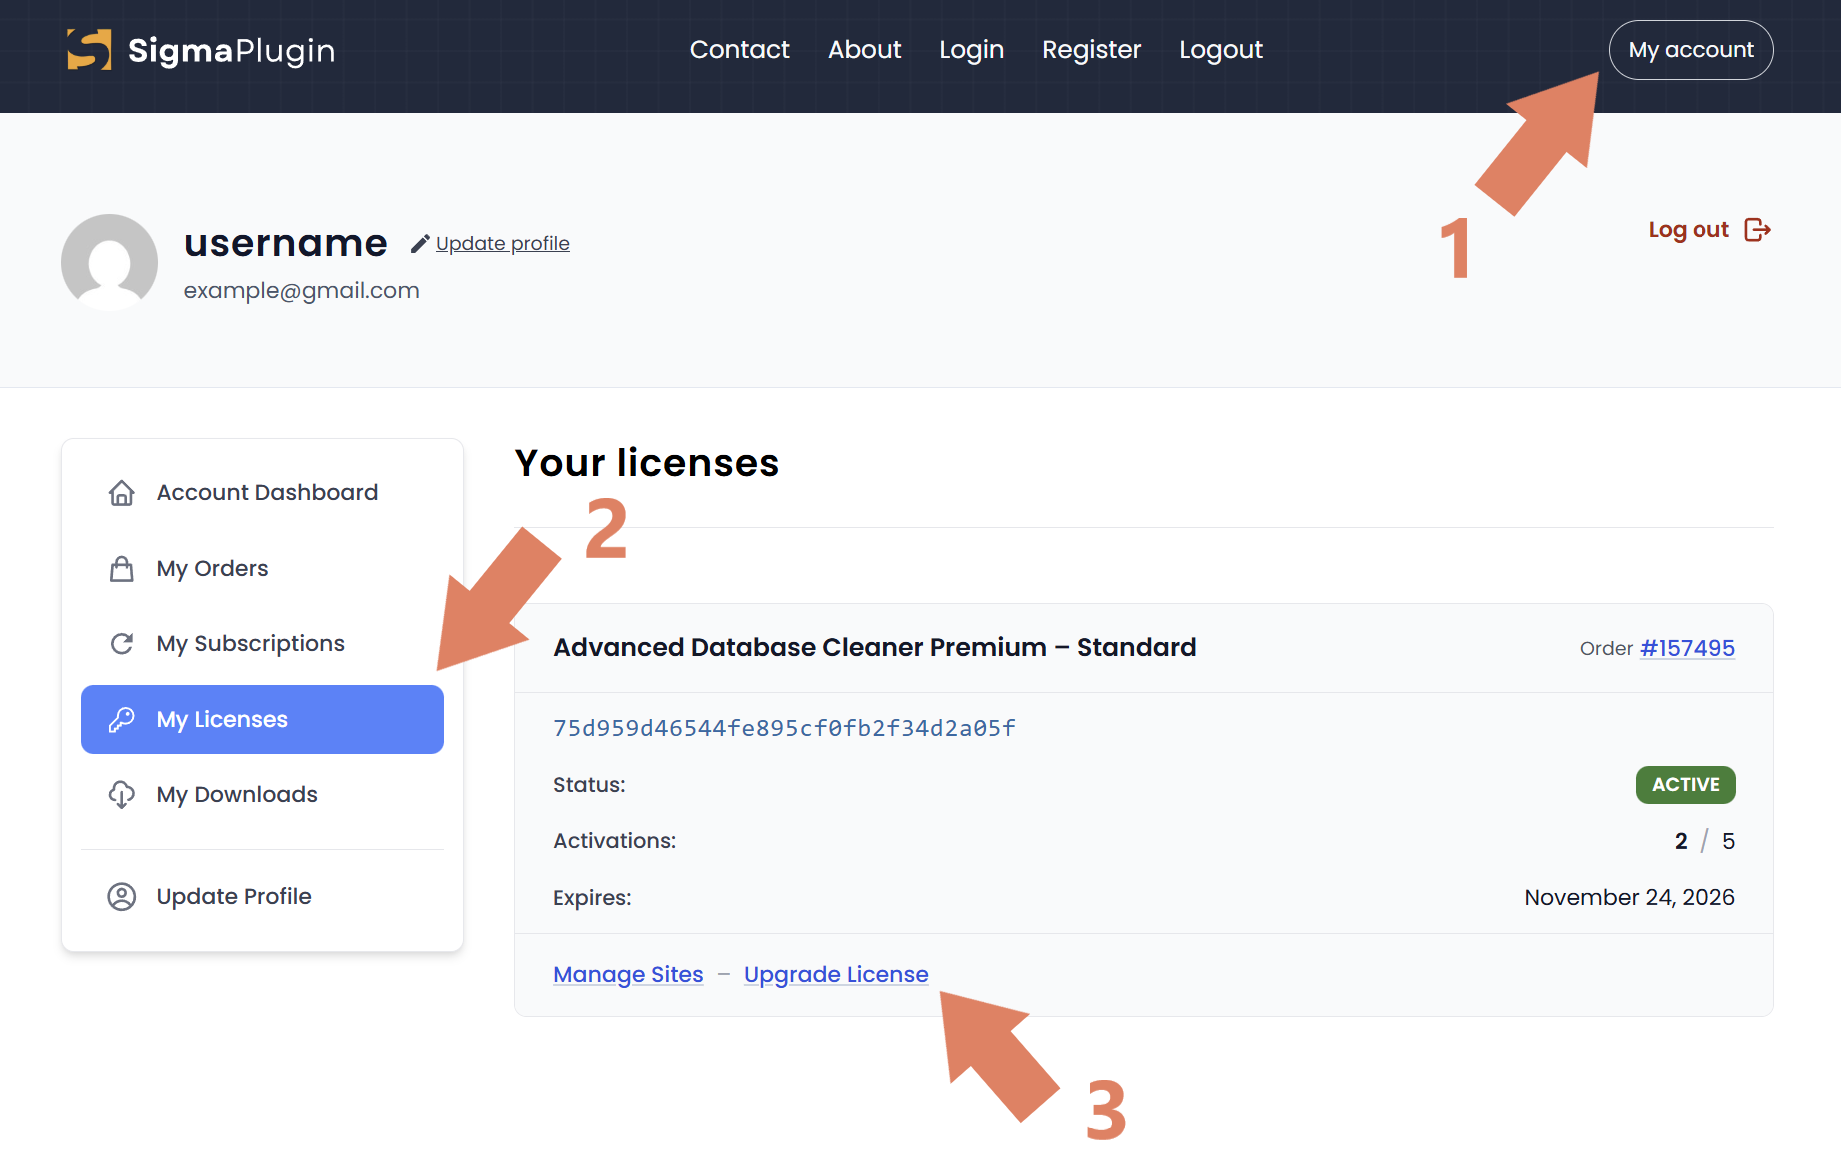Go to the About page
This screenshot has height=1160, width=1841.
point(865,50)
